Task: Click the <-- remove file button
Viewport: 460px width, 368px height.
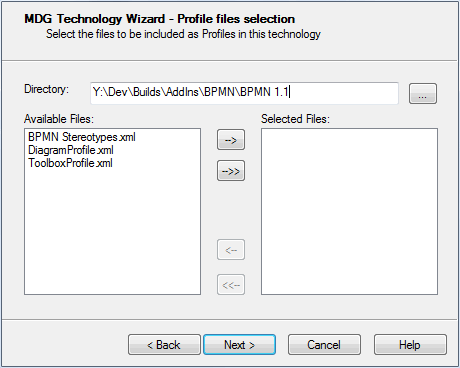Action: tap(231, 250)
